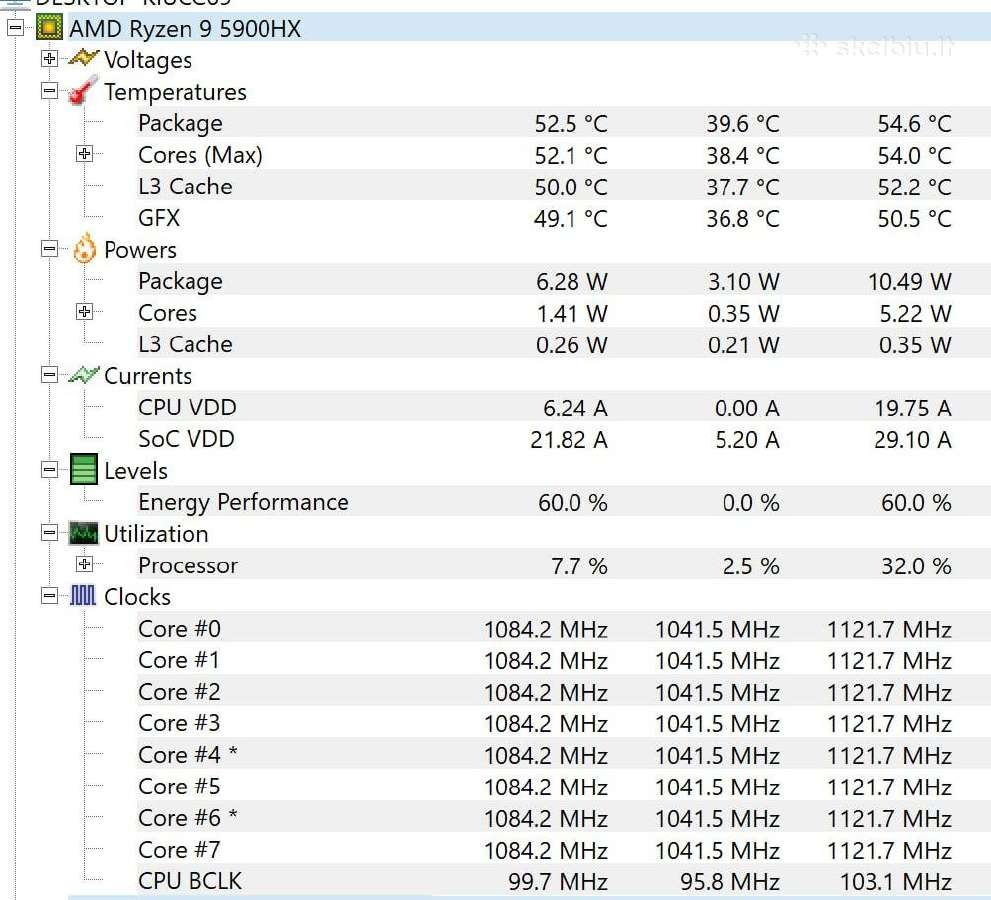Select the CPU VDD current row
Image resolution: width=991 pixels, height=900 pixels.
(x=564, y=407)
